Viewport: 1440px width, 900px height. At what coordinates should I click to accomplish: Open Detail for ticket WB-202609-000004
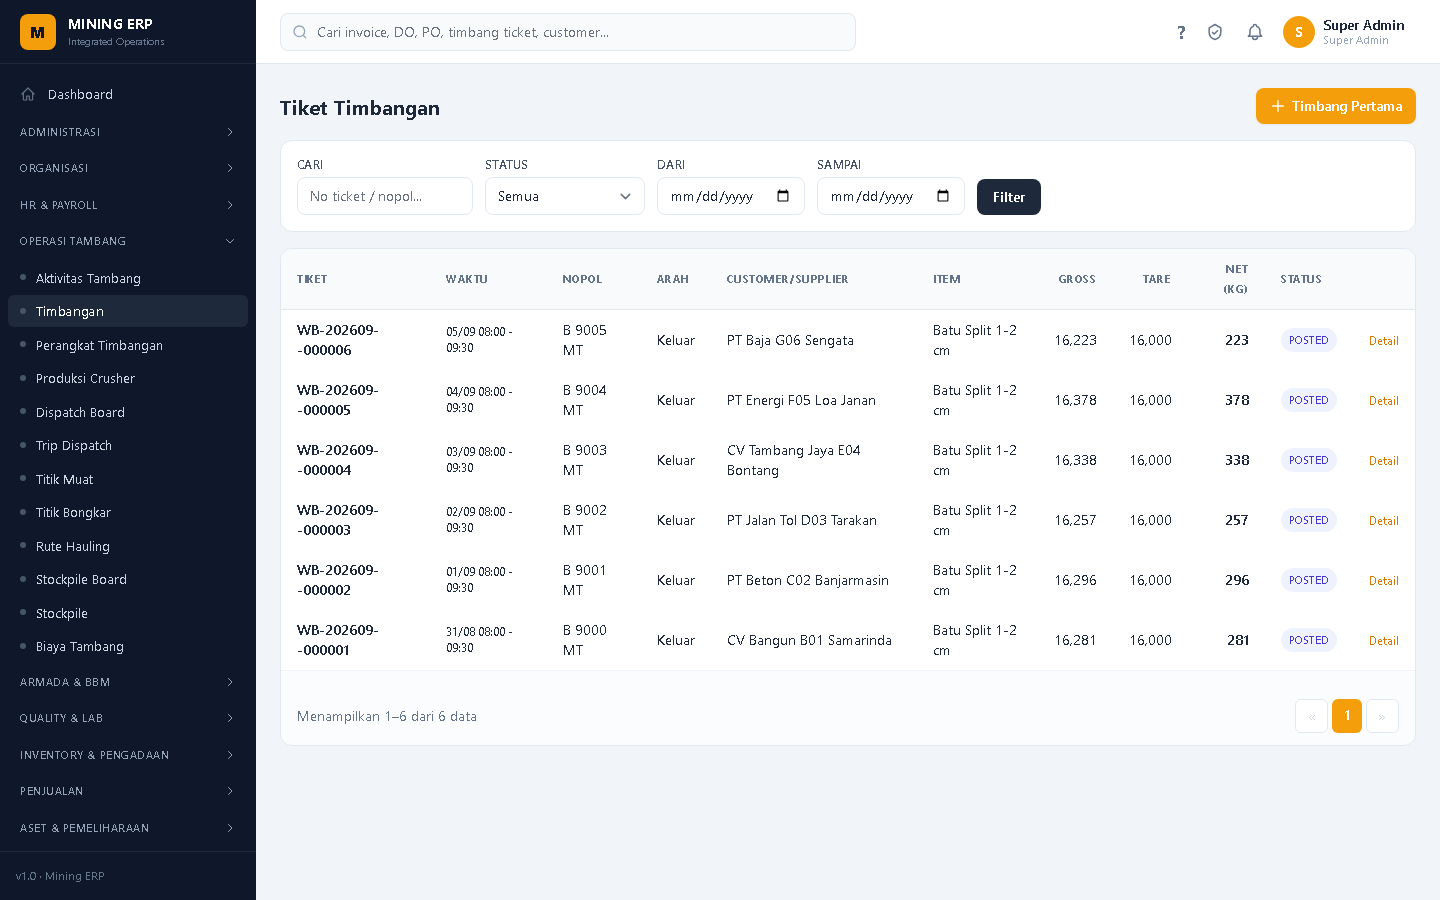click(1383, 461)
